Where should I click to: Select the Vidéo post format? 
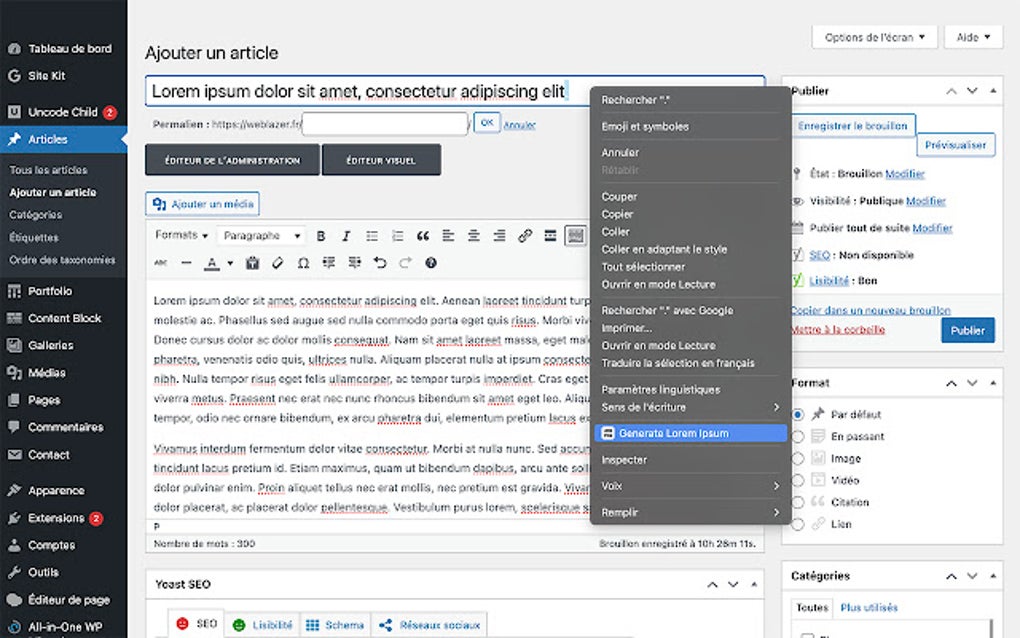click(797, 480)
